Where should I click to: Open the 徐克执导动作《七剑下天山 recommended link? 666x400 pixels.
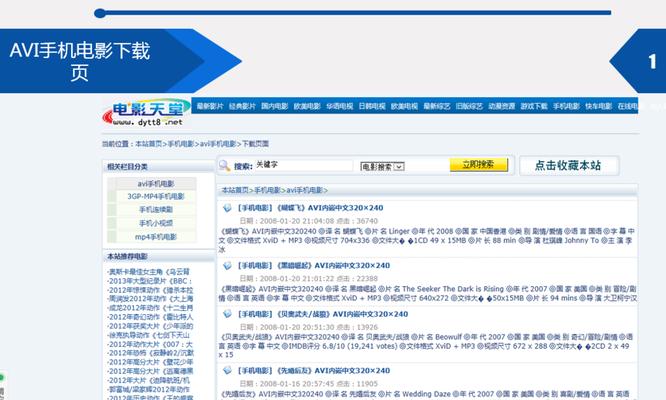click(149, 335)
